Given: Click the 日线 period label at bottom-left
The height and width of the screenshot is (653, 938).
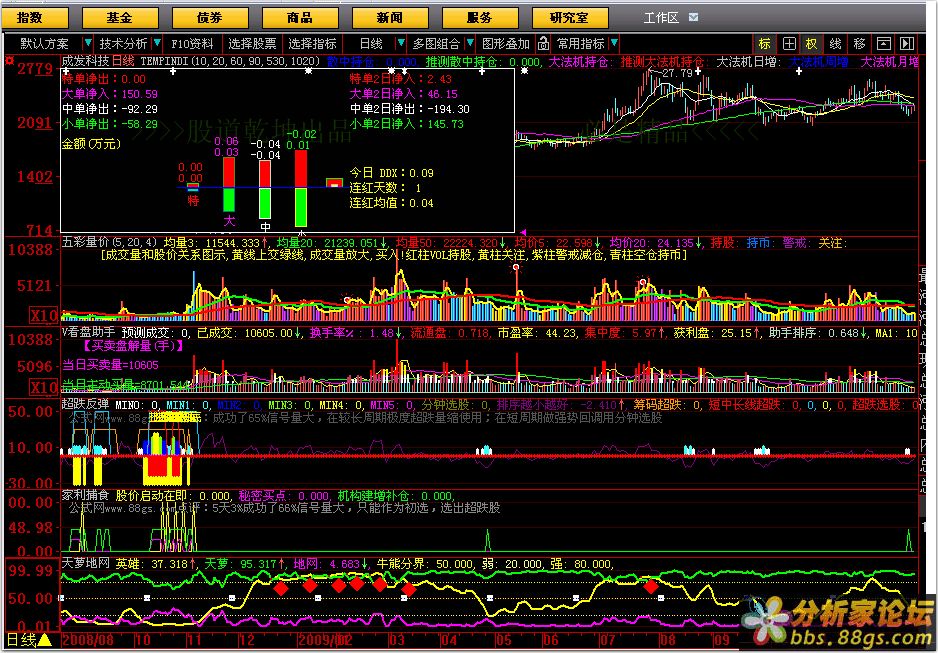Looking at the screenshot, I should [20, 640].
